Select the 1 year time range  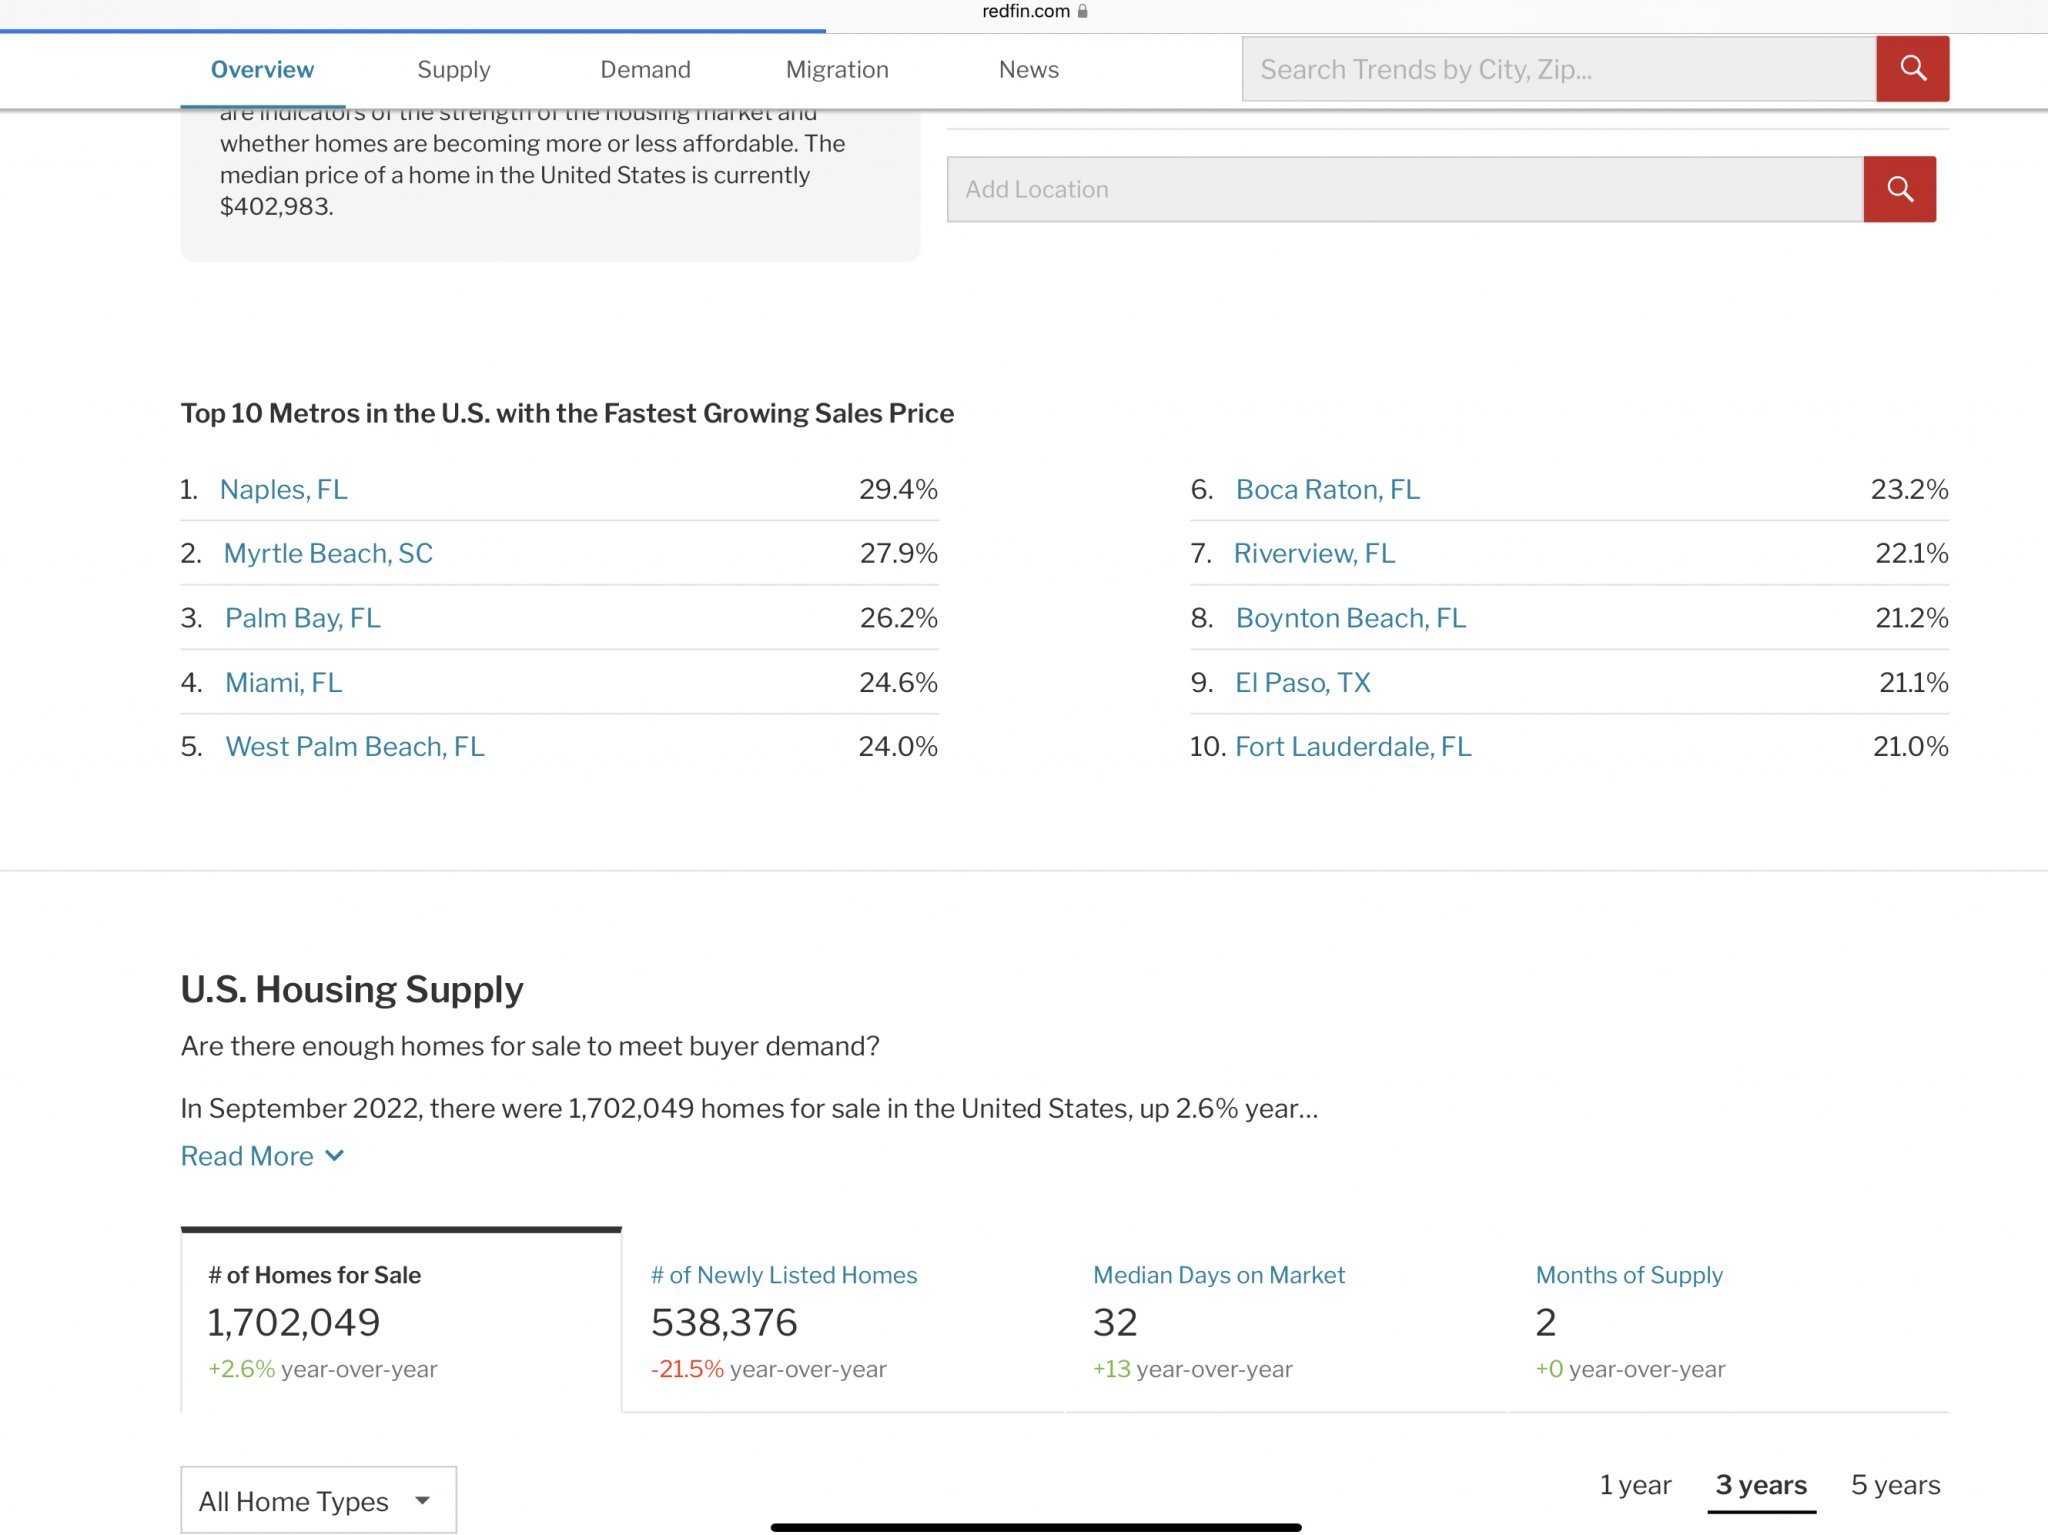tap(1635, 1485)
